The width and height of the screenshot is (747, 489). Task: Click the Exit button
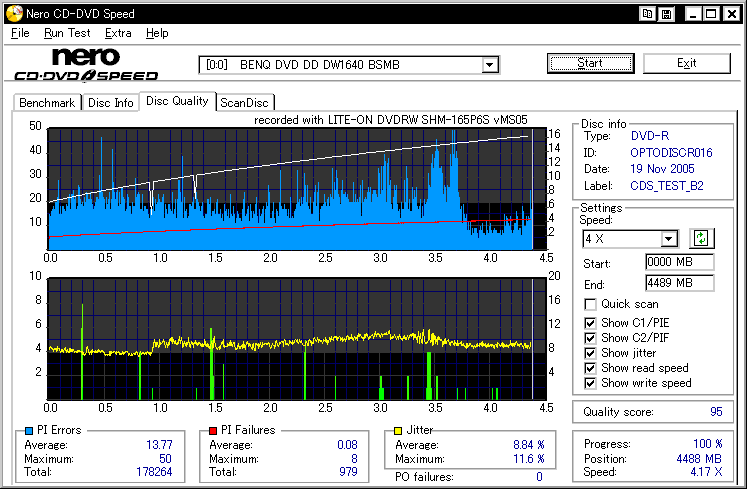[x=686, y=63]
